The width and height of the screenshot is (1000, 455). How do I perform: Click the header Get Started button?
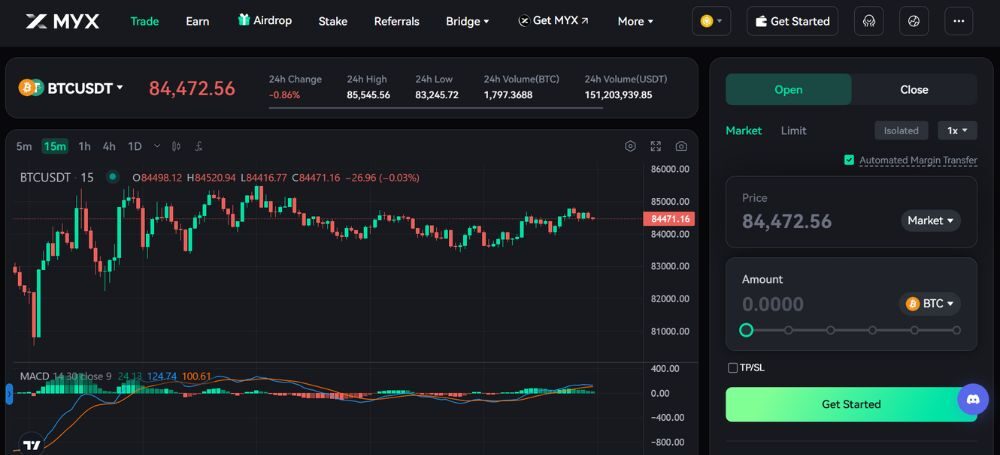(x=793, y=21)
